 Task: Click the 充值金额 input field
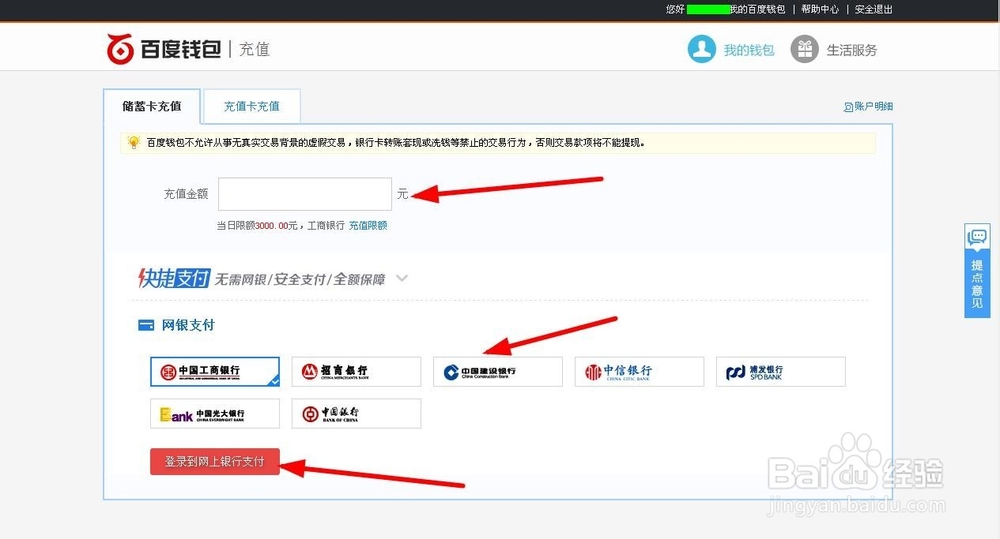tap(305, 194)
